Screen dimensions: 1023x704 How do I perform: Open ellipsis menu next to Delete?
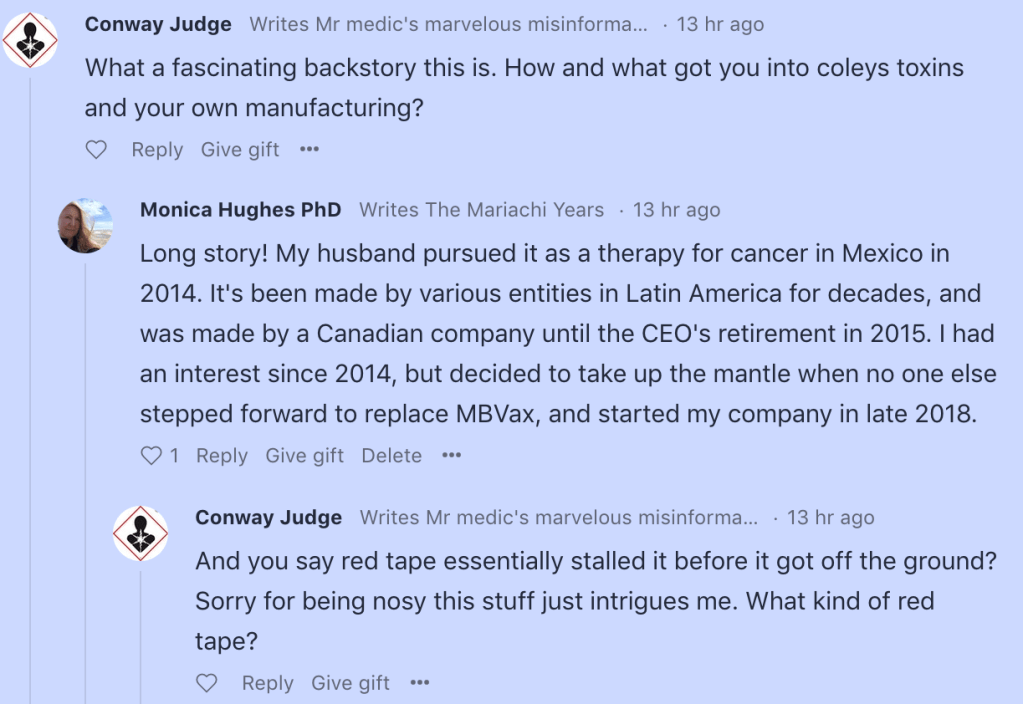click(452, 456)
